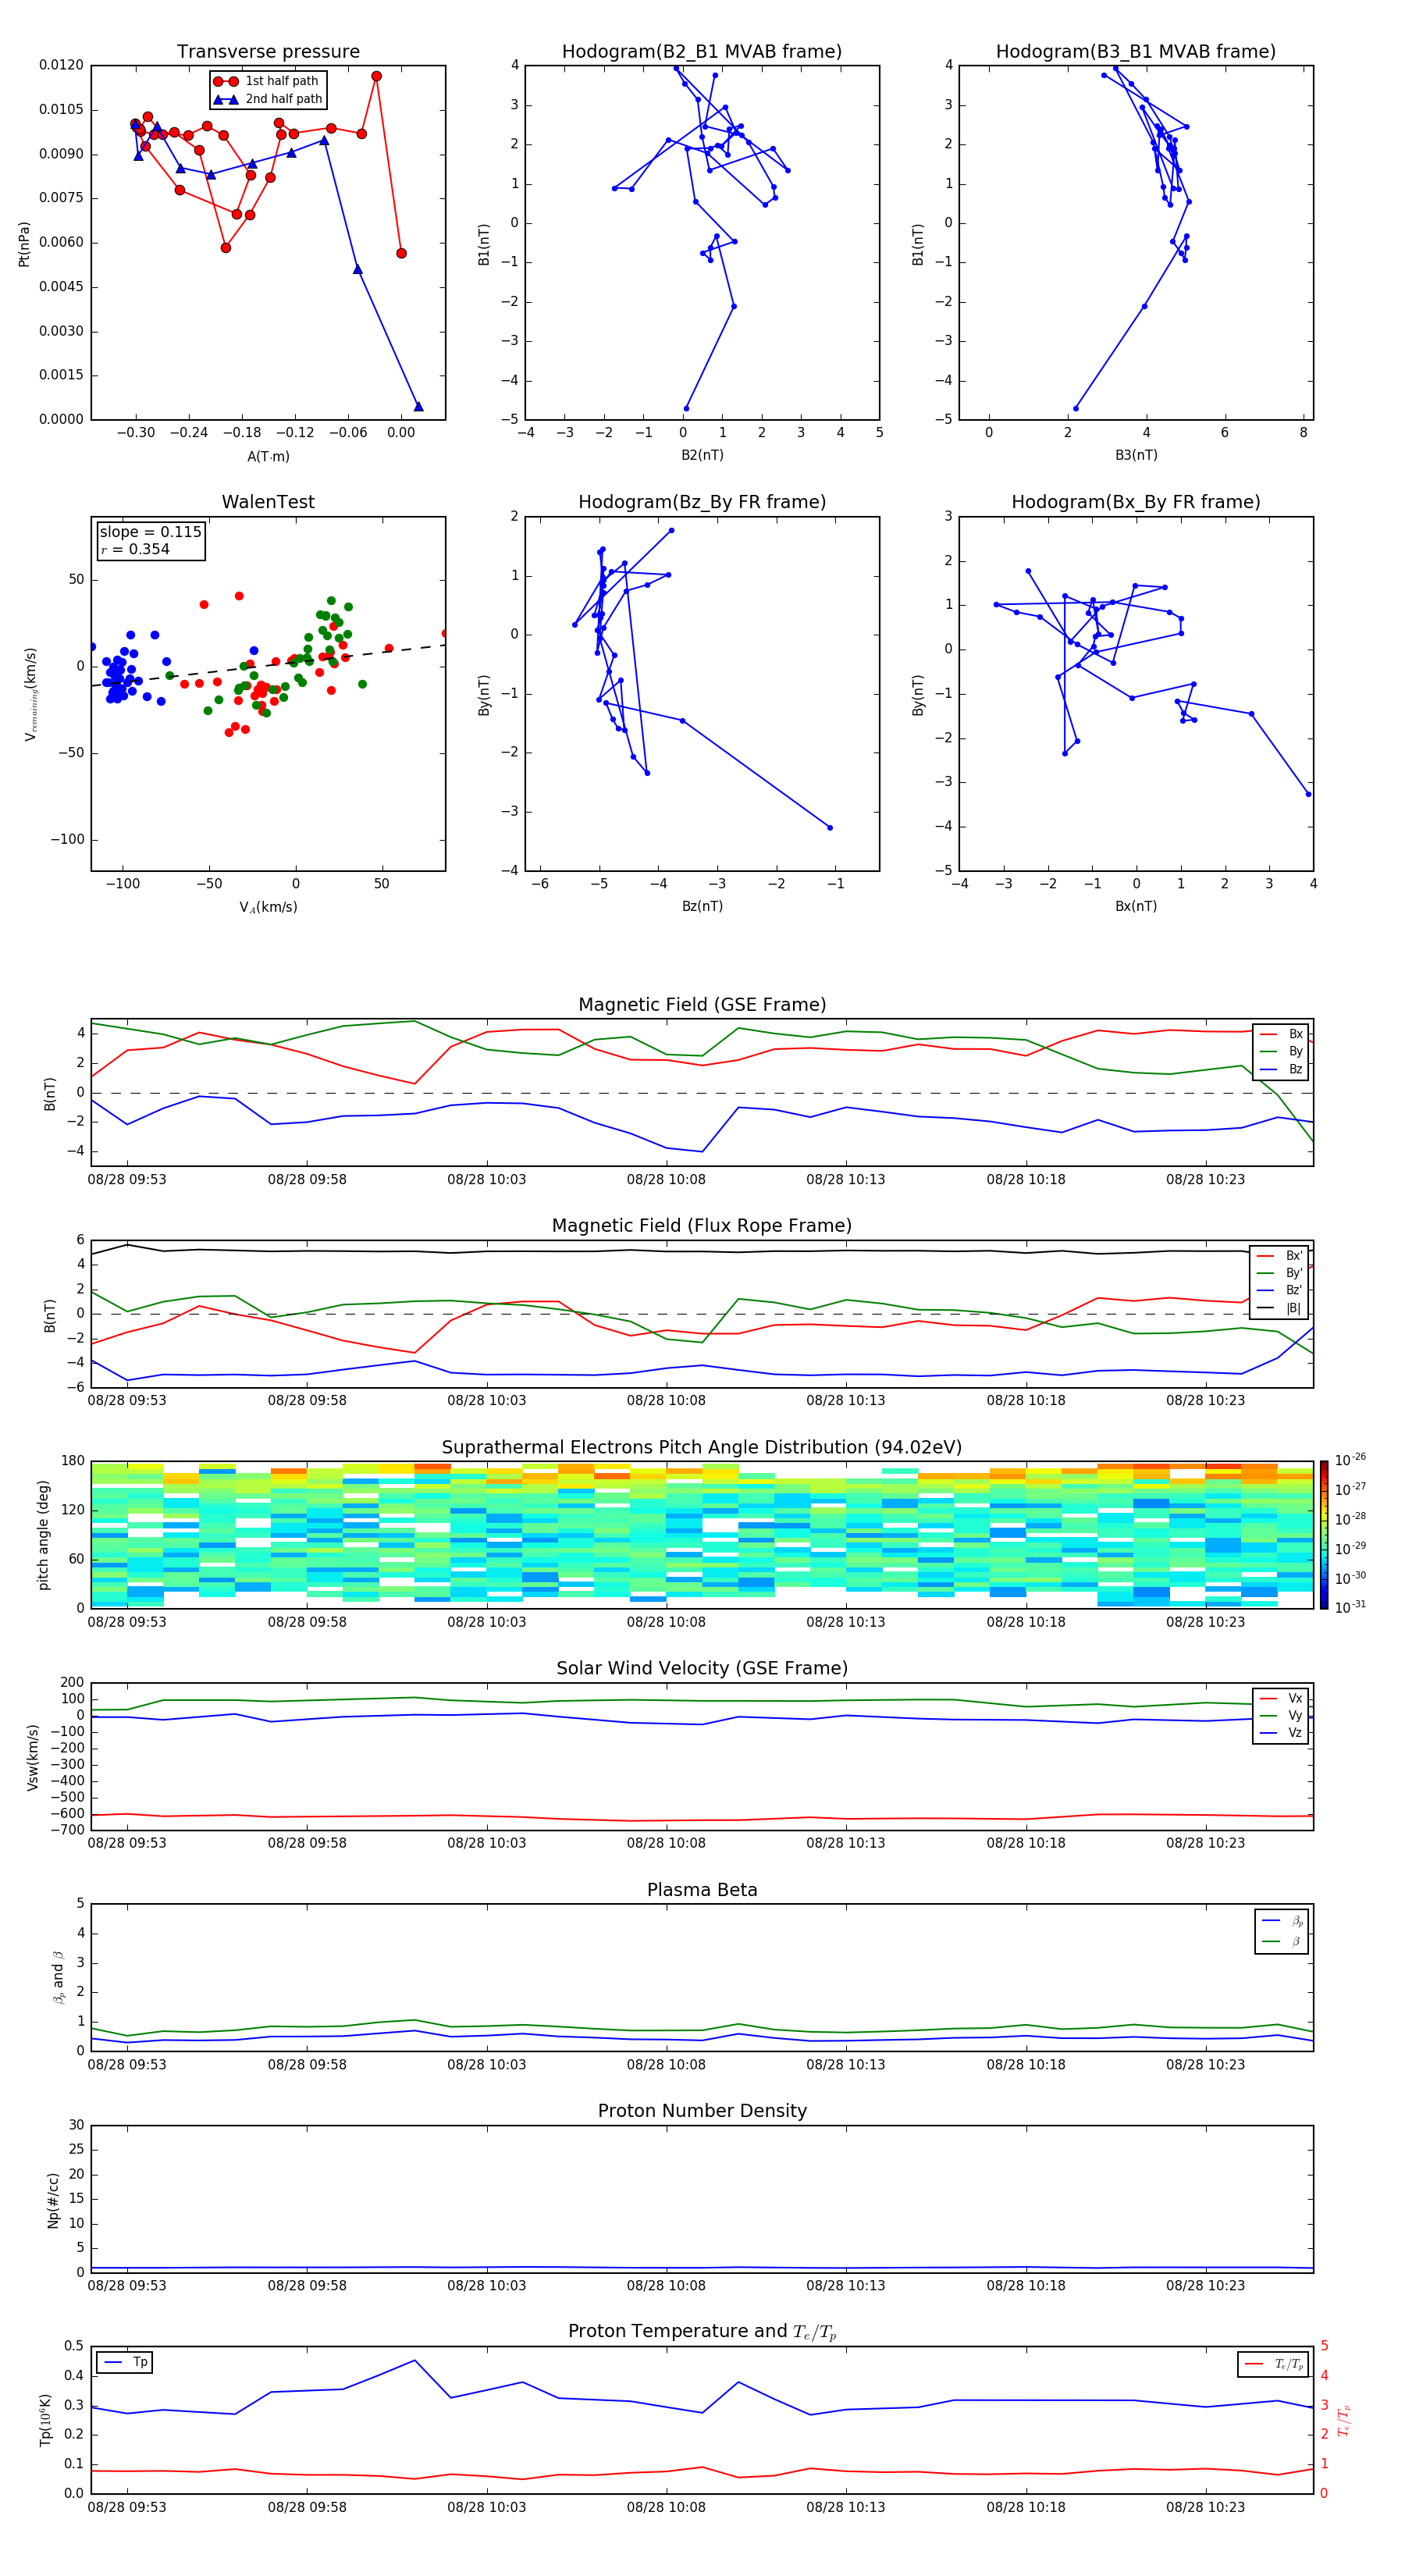Viewport: 1405px width, 2576px height.
Task: Click the pitch angle intensity colorbar
Action: click(1324, 1534)
